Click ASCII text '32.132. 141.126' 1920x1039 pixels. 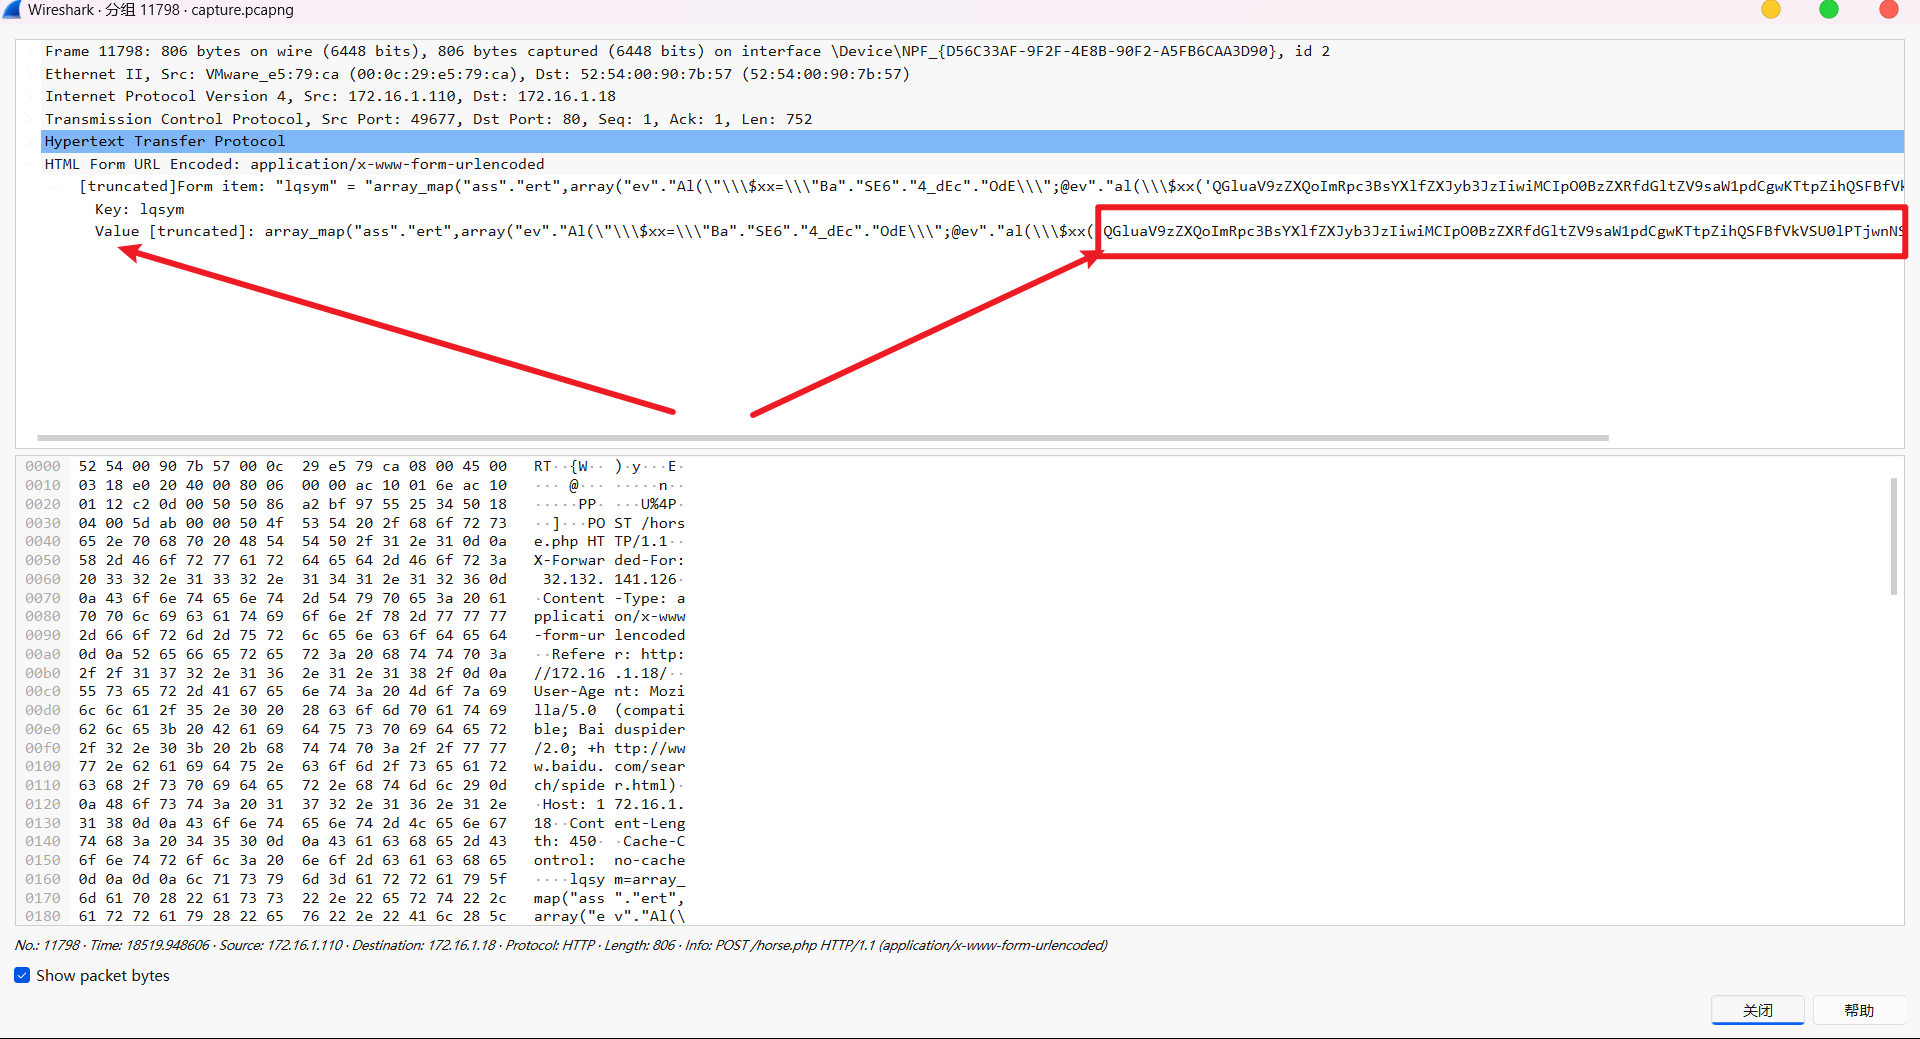click(610, 579)
